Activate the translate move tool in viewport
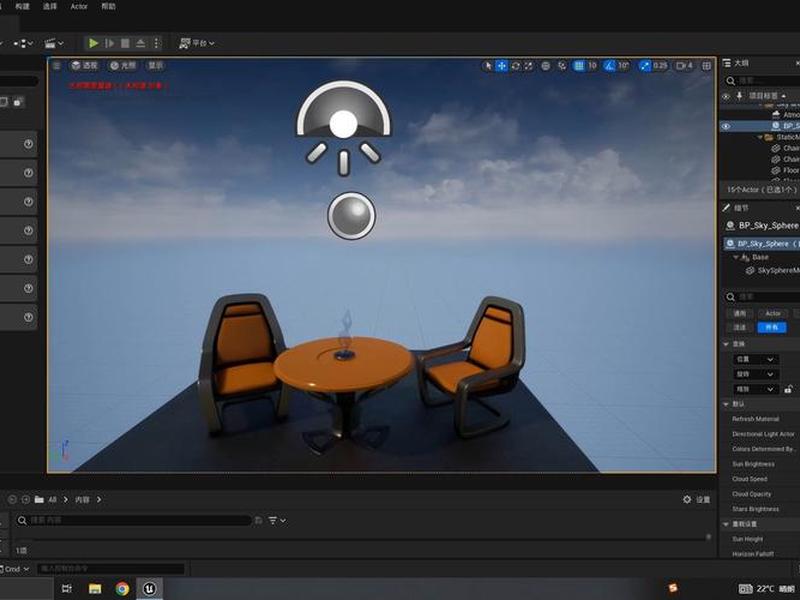The height and width of the screenshot is (600, 800). [x=502, y=66]
